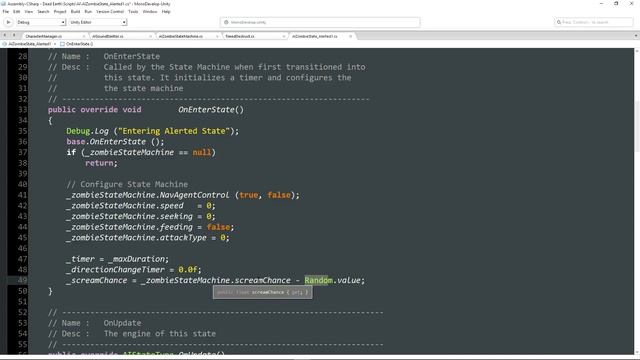The height and width of the screenshot is (360, 640).
Task: Click the class icon in breadcrumb bar
Action: (4, 44)
